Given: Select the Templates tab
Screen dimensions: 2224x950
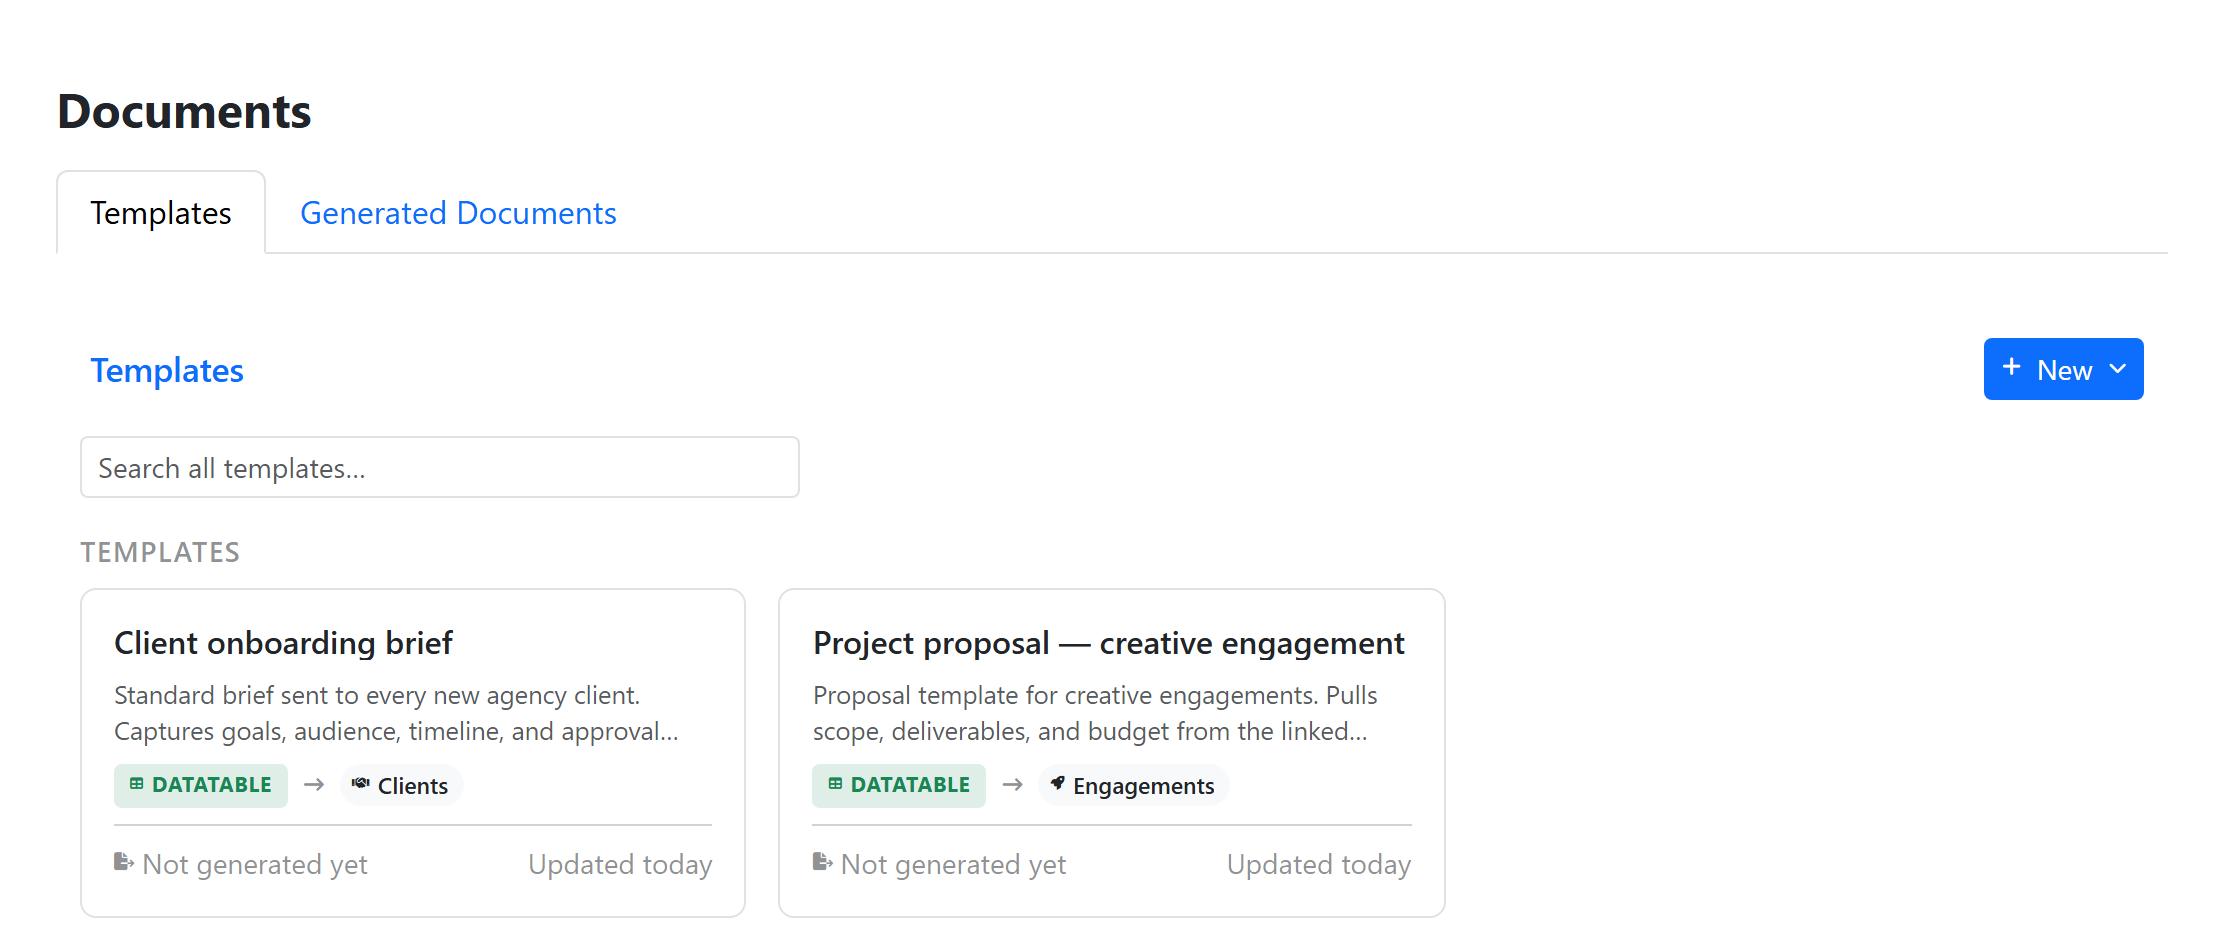Looking at the screenshot, I should [161, 213].
